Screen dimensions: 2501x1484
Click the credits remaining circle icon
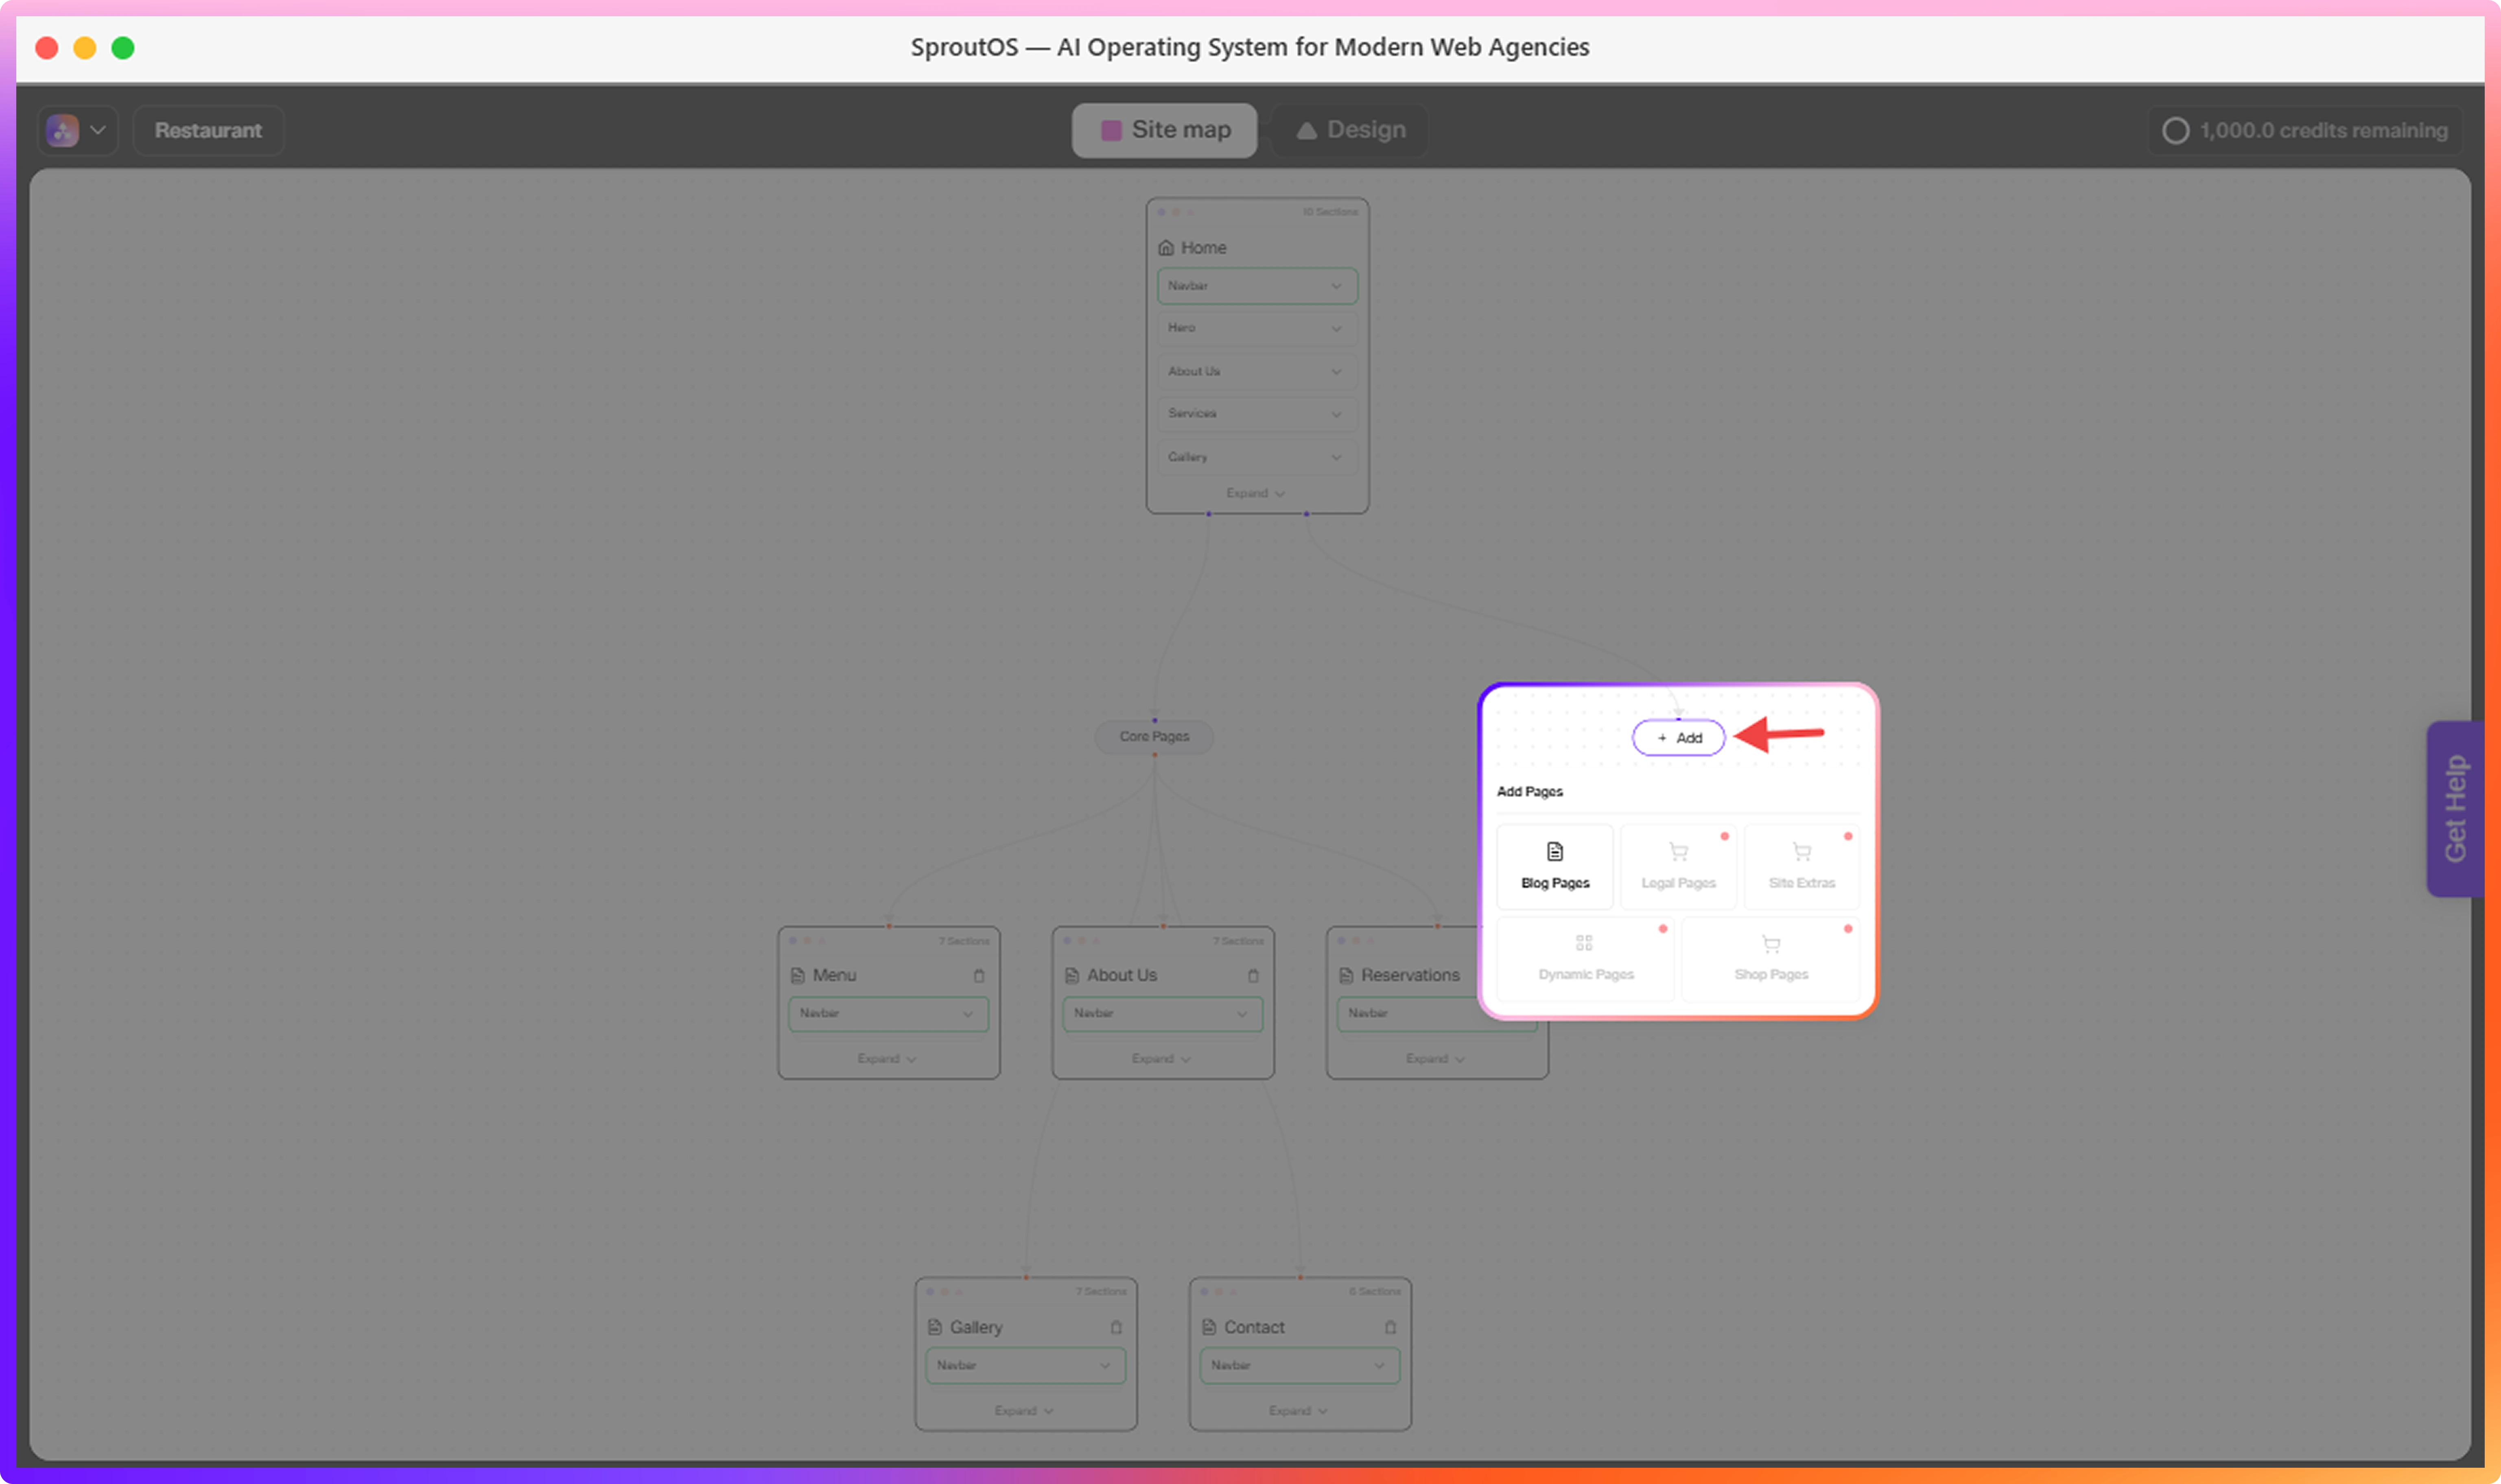pyautogui.click(x=2175, y=131)
